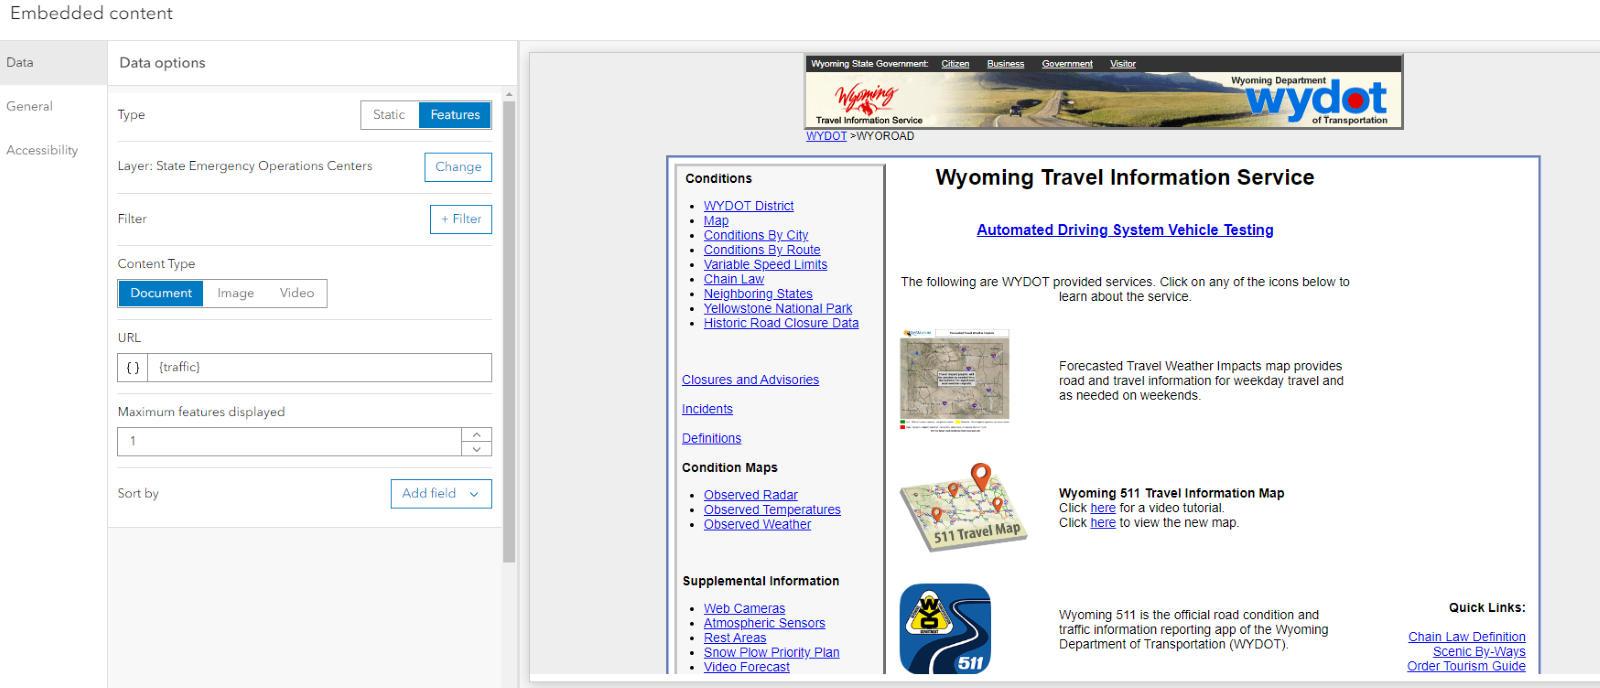Screen dimensions: 1600x688
Task: Open Snow Plow Priority Plan link
Action: (771, 653)
